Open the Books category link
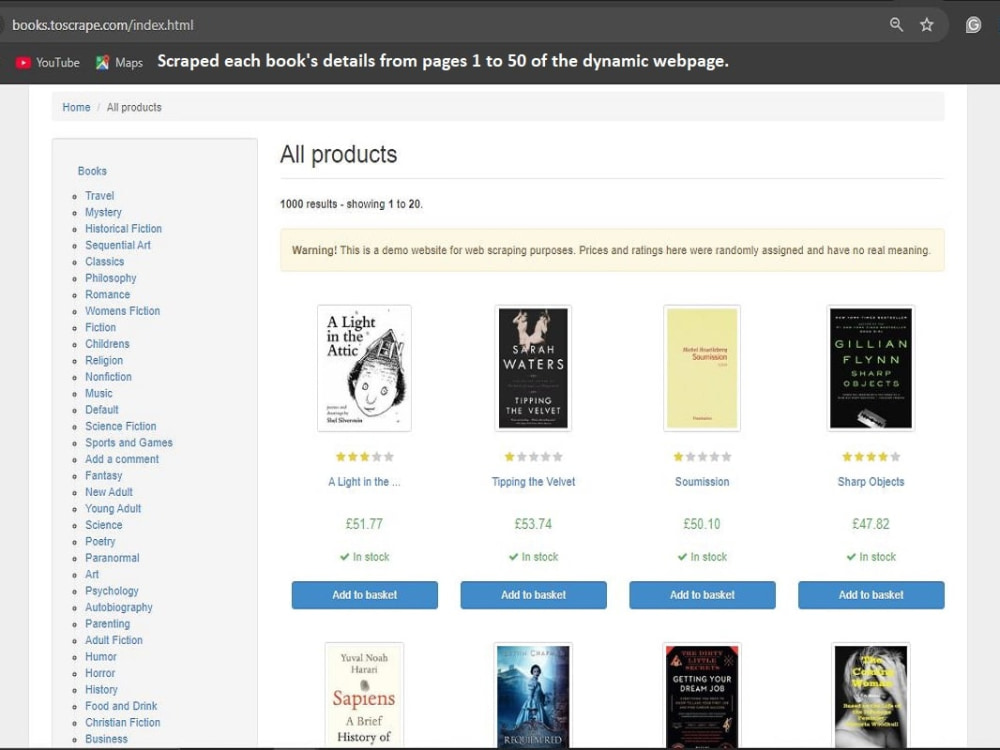The height and width of the screenshot is (750, 1000). coord(92,171)
